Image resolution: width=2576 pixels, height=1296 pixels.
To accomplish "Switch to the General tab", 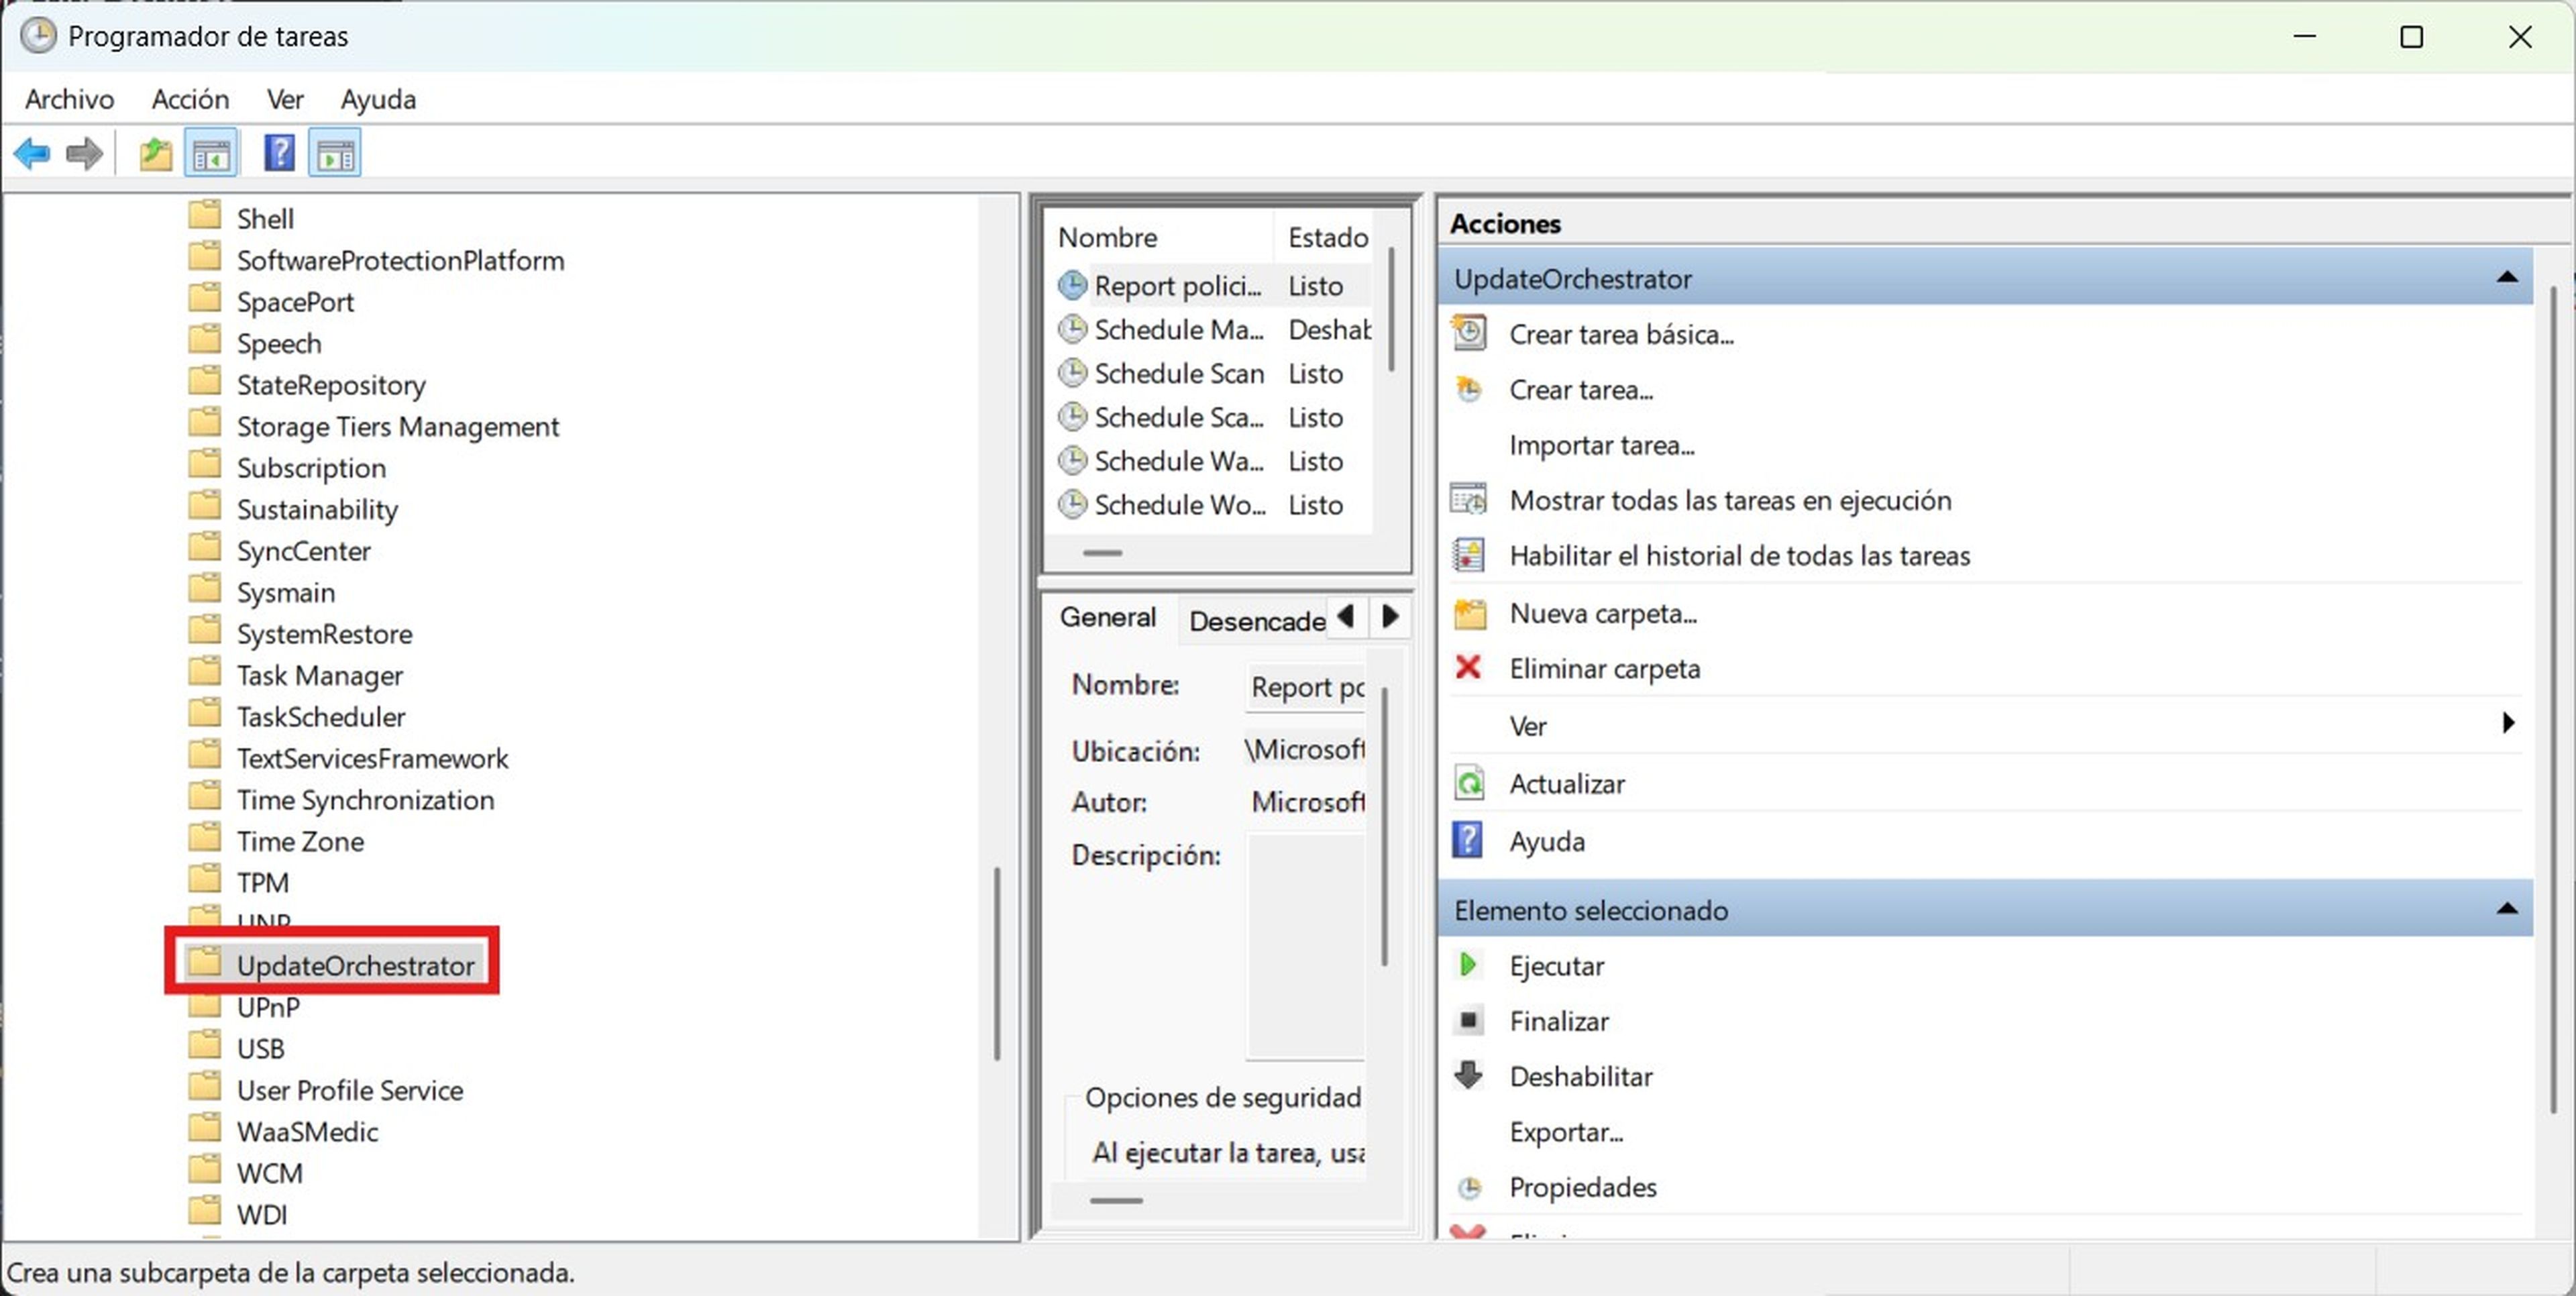I will [1108, 617].
